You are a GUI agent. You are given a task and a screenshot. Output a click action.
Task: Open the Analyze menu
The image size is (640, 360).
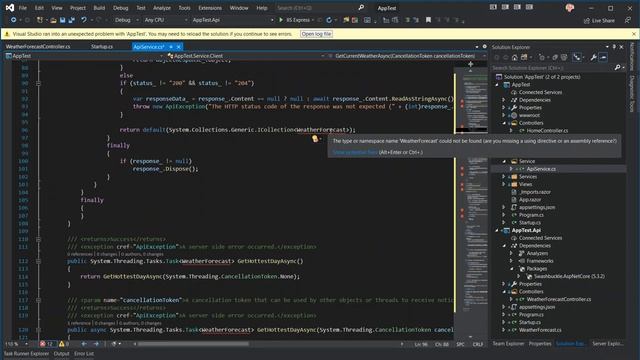click(x=162, y=8)
